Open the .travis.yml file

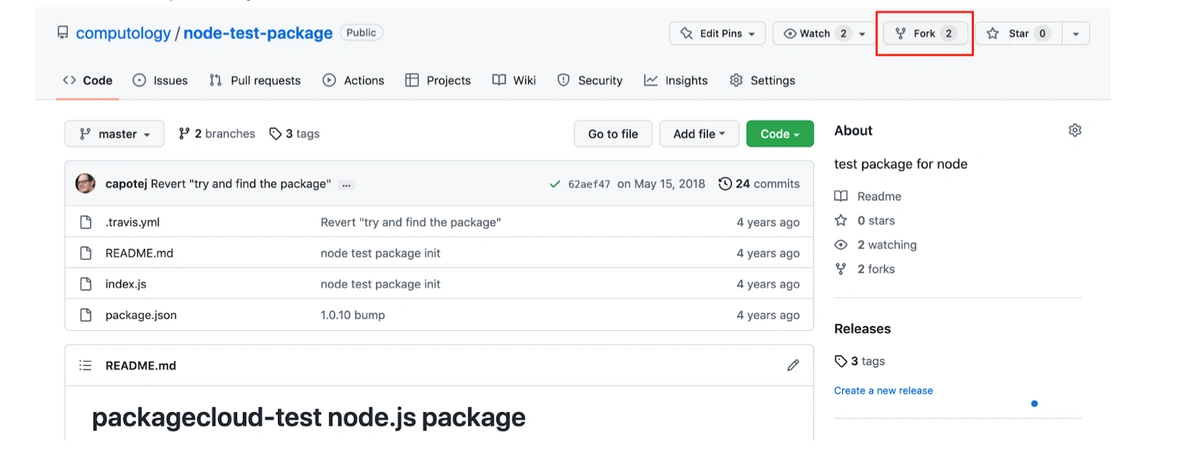(x=132, y=222)
